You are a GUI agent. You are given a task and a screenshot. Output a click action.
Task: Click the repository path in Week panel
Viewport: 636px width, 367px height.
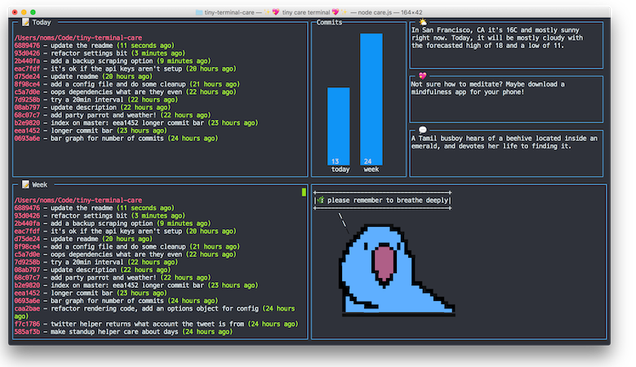(x=78, y=200)
